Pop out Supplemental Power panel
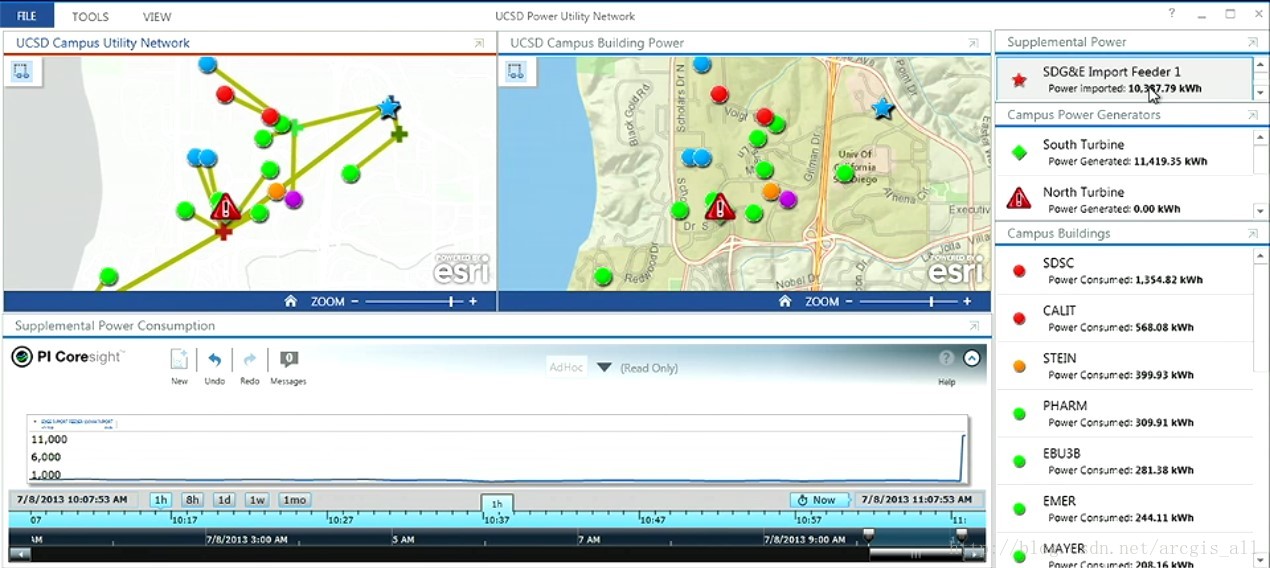Viewport: 1270px width, 568px height. coord(1252,42)
